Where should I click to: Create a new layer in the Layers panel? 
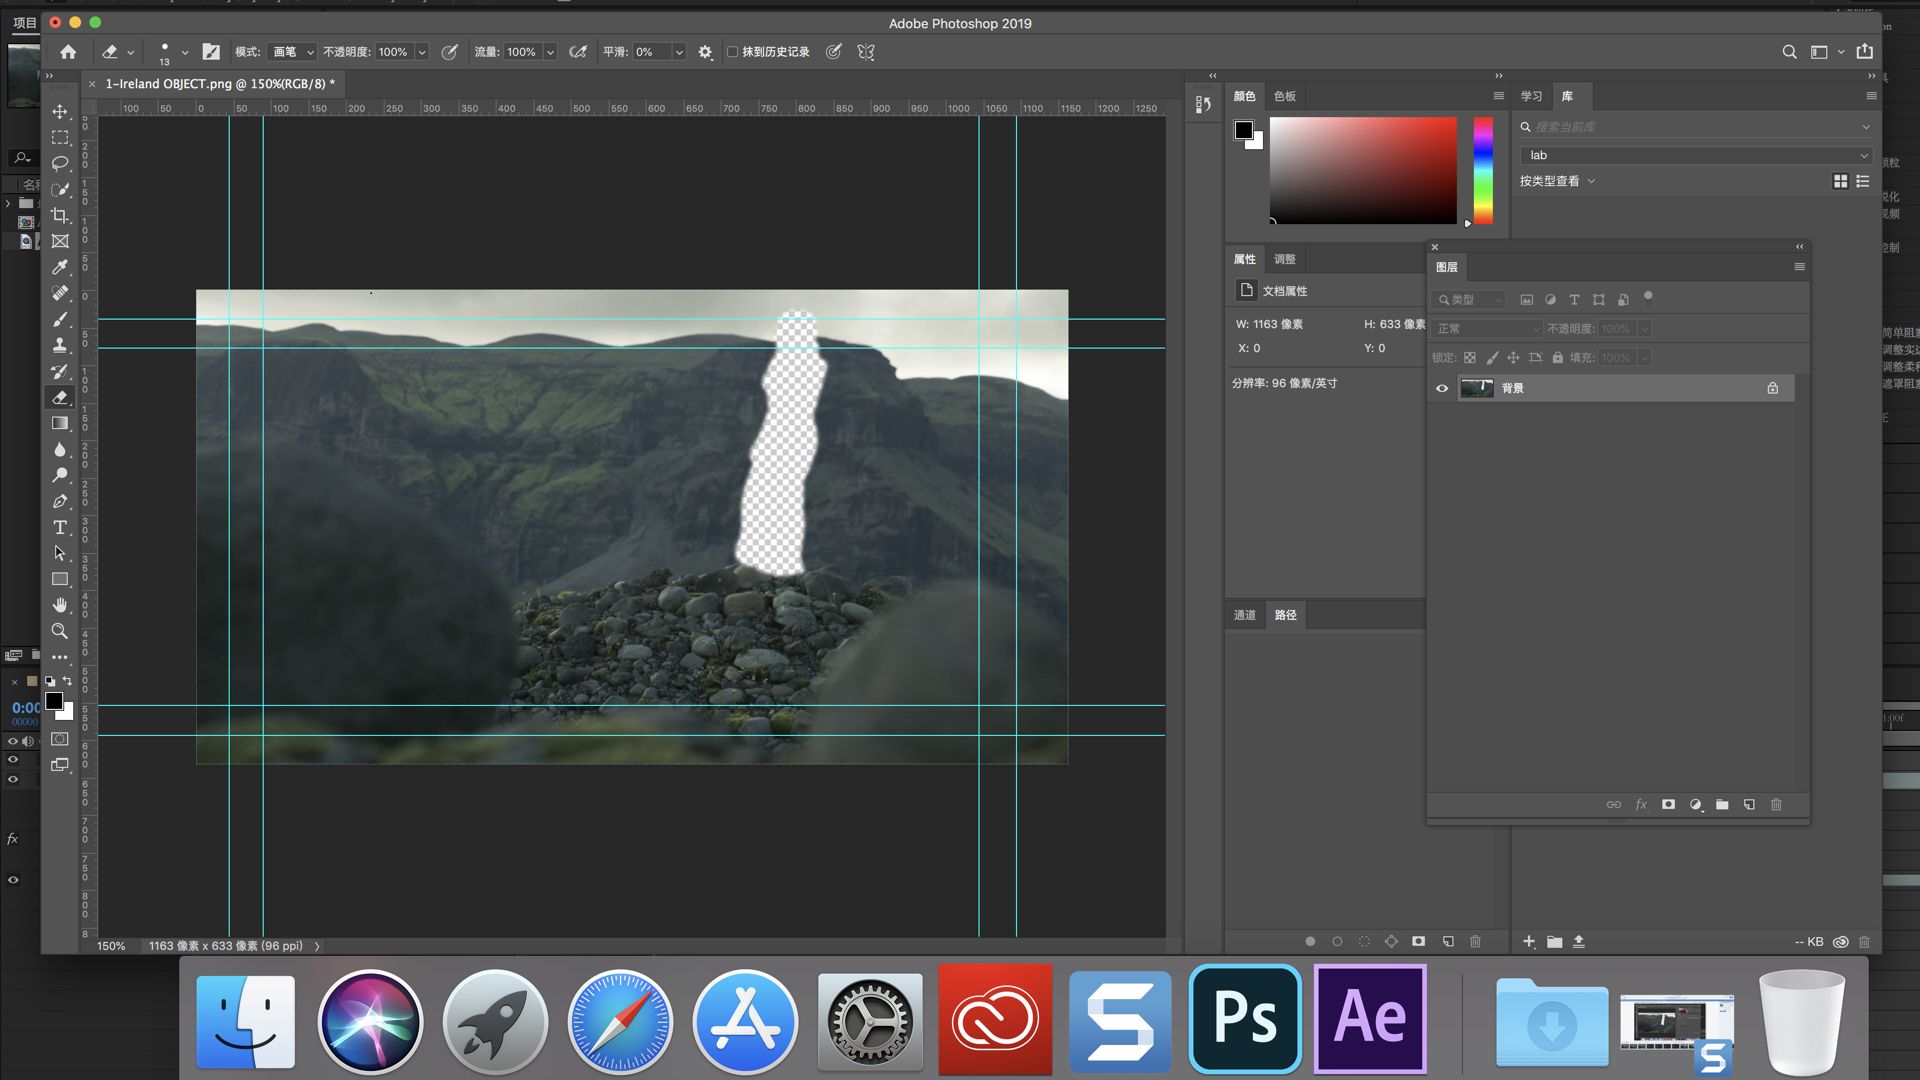coord(1749,805)
